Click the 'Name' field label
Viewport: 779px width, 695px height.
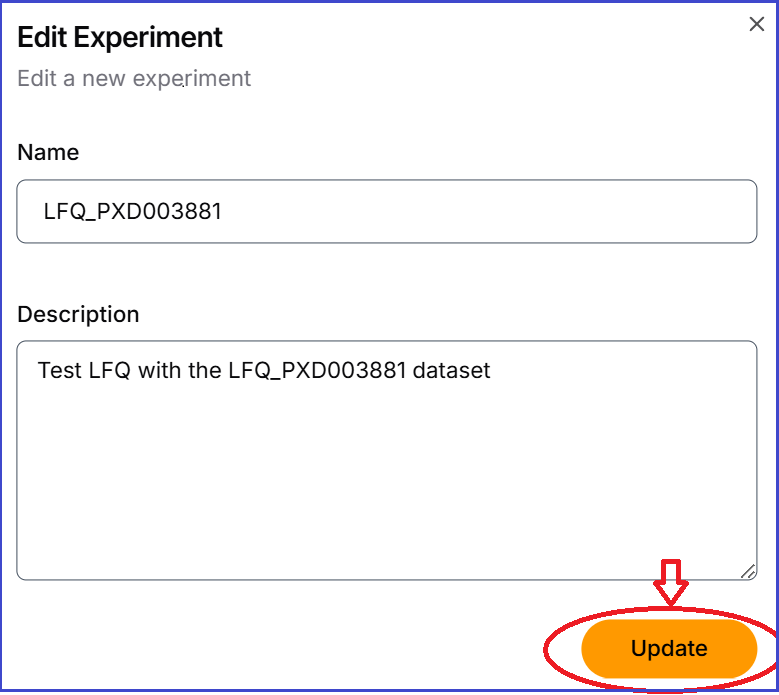[x=48, y=152]
